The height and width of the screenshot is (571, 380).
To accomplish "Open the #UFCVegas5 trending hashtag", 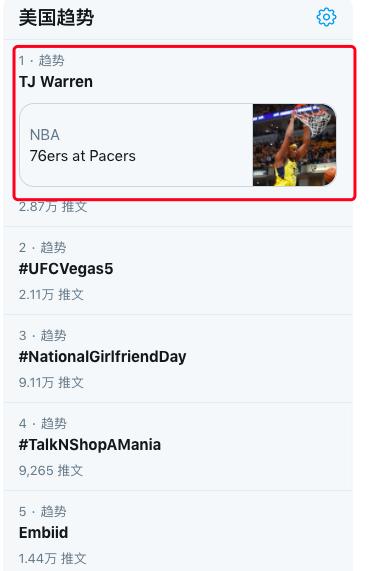I will click(66, 269).
